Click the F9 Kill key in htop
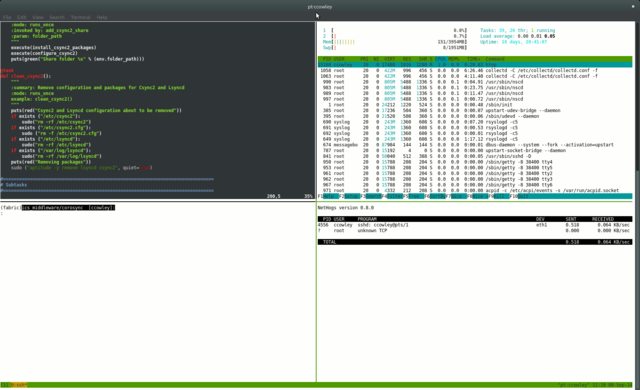The image size is (640, 390). pyautogui.click(x=499, y=196)
